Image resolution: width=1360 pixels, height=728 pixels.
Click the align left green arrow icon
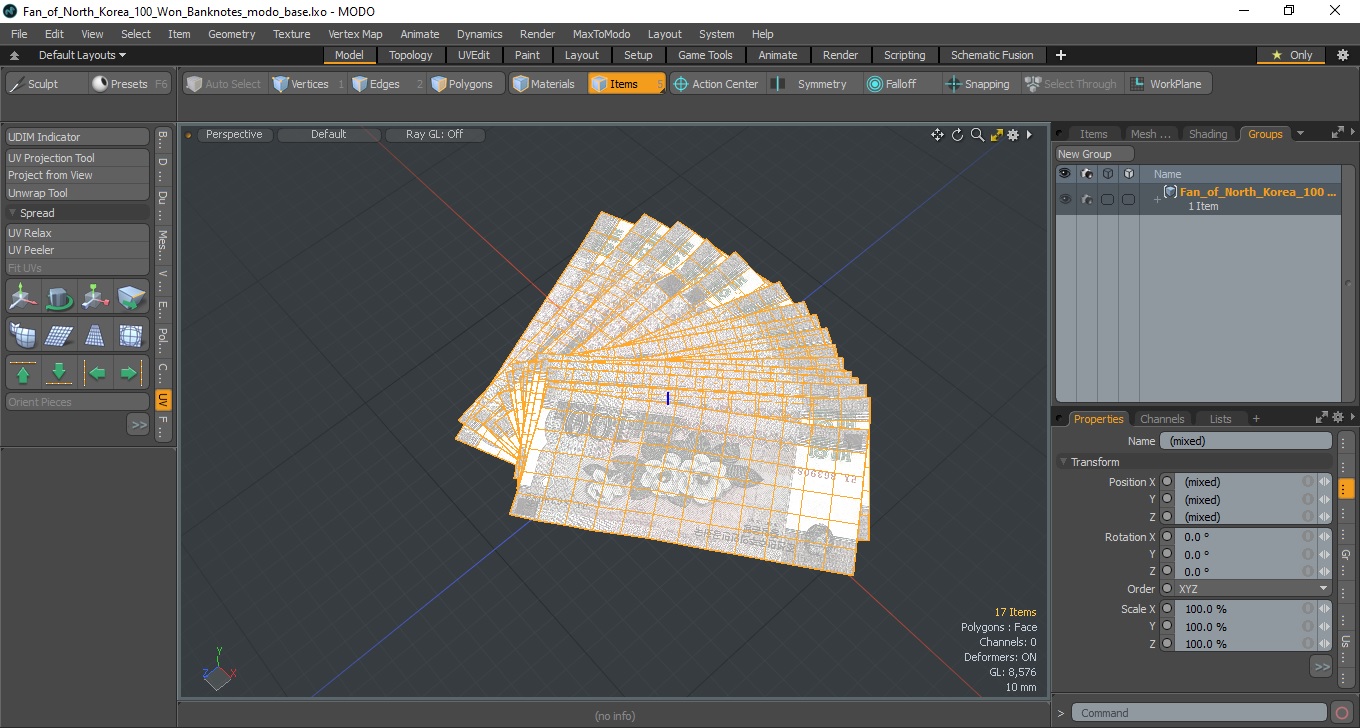click(x=96, y=373)
